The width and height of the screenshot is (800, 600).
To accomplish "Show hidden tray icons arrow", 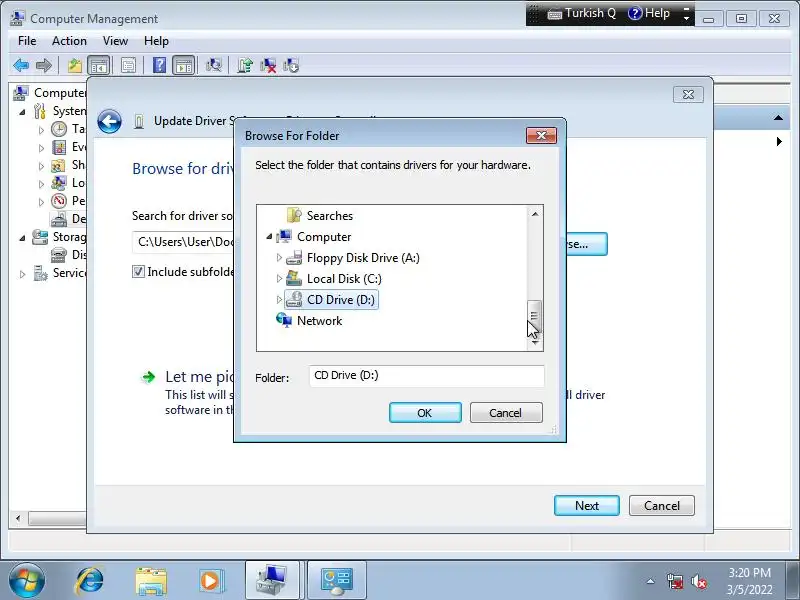I will [651, 581].
